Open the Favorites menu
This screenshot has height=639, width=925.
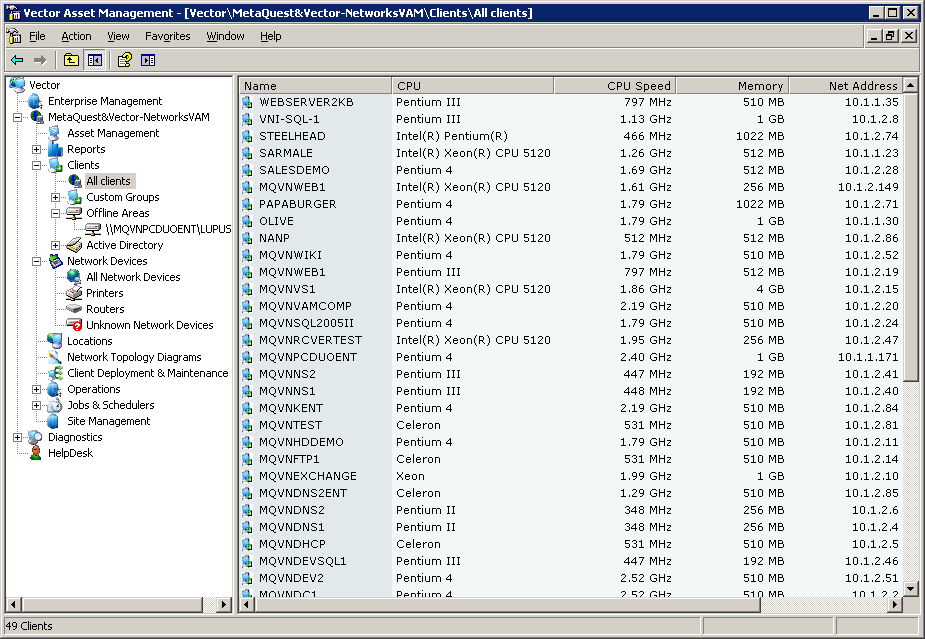[x=167, y=35]
